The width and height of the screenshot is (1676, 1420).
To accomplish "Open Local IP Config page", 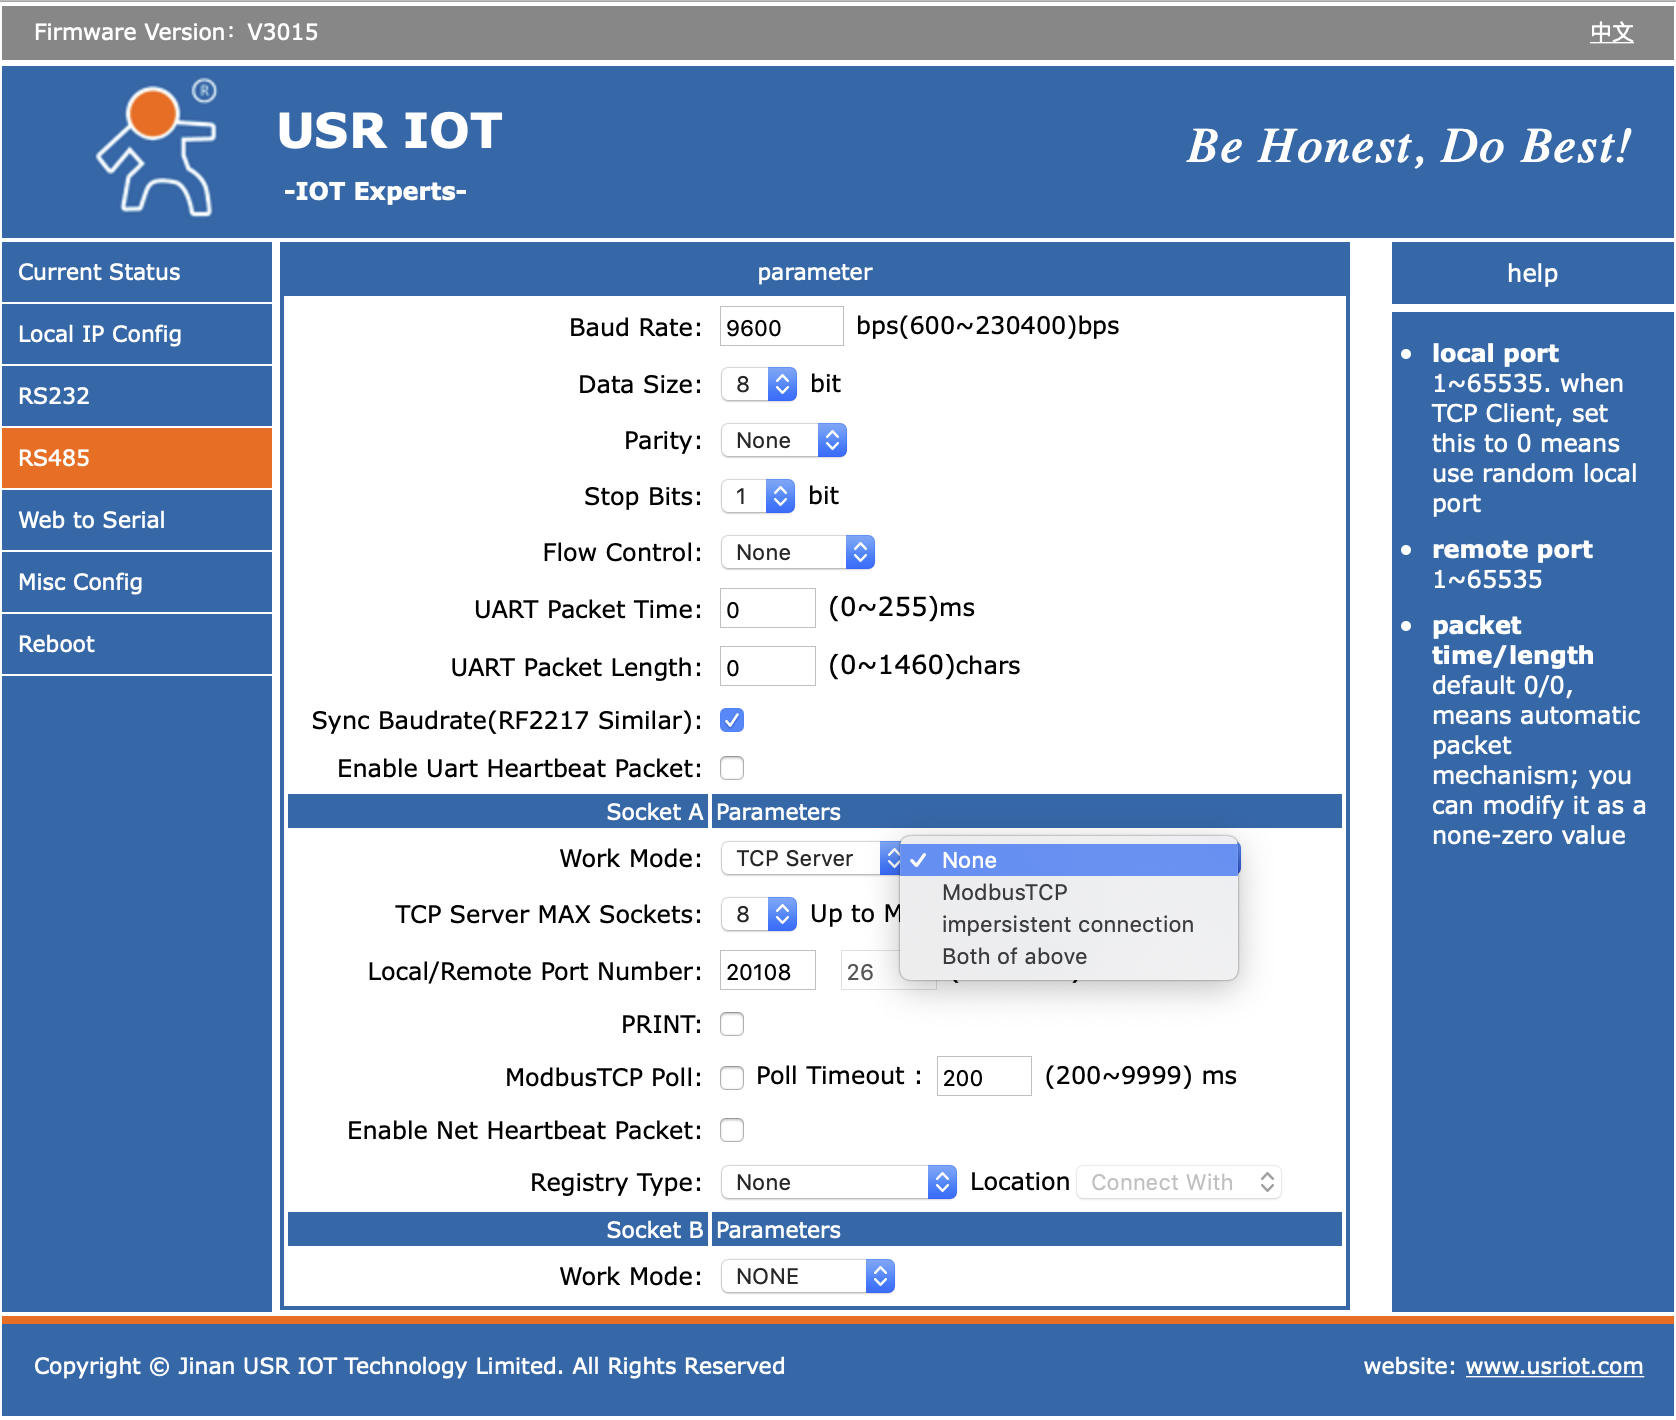I will tap(137, 334).
